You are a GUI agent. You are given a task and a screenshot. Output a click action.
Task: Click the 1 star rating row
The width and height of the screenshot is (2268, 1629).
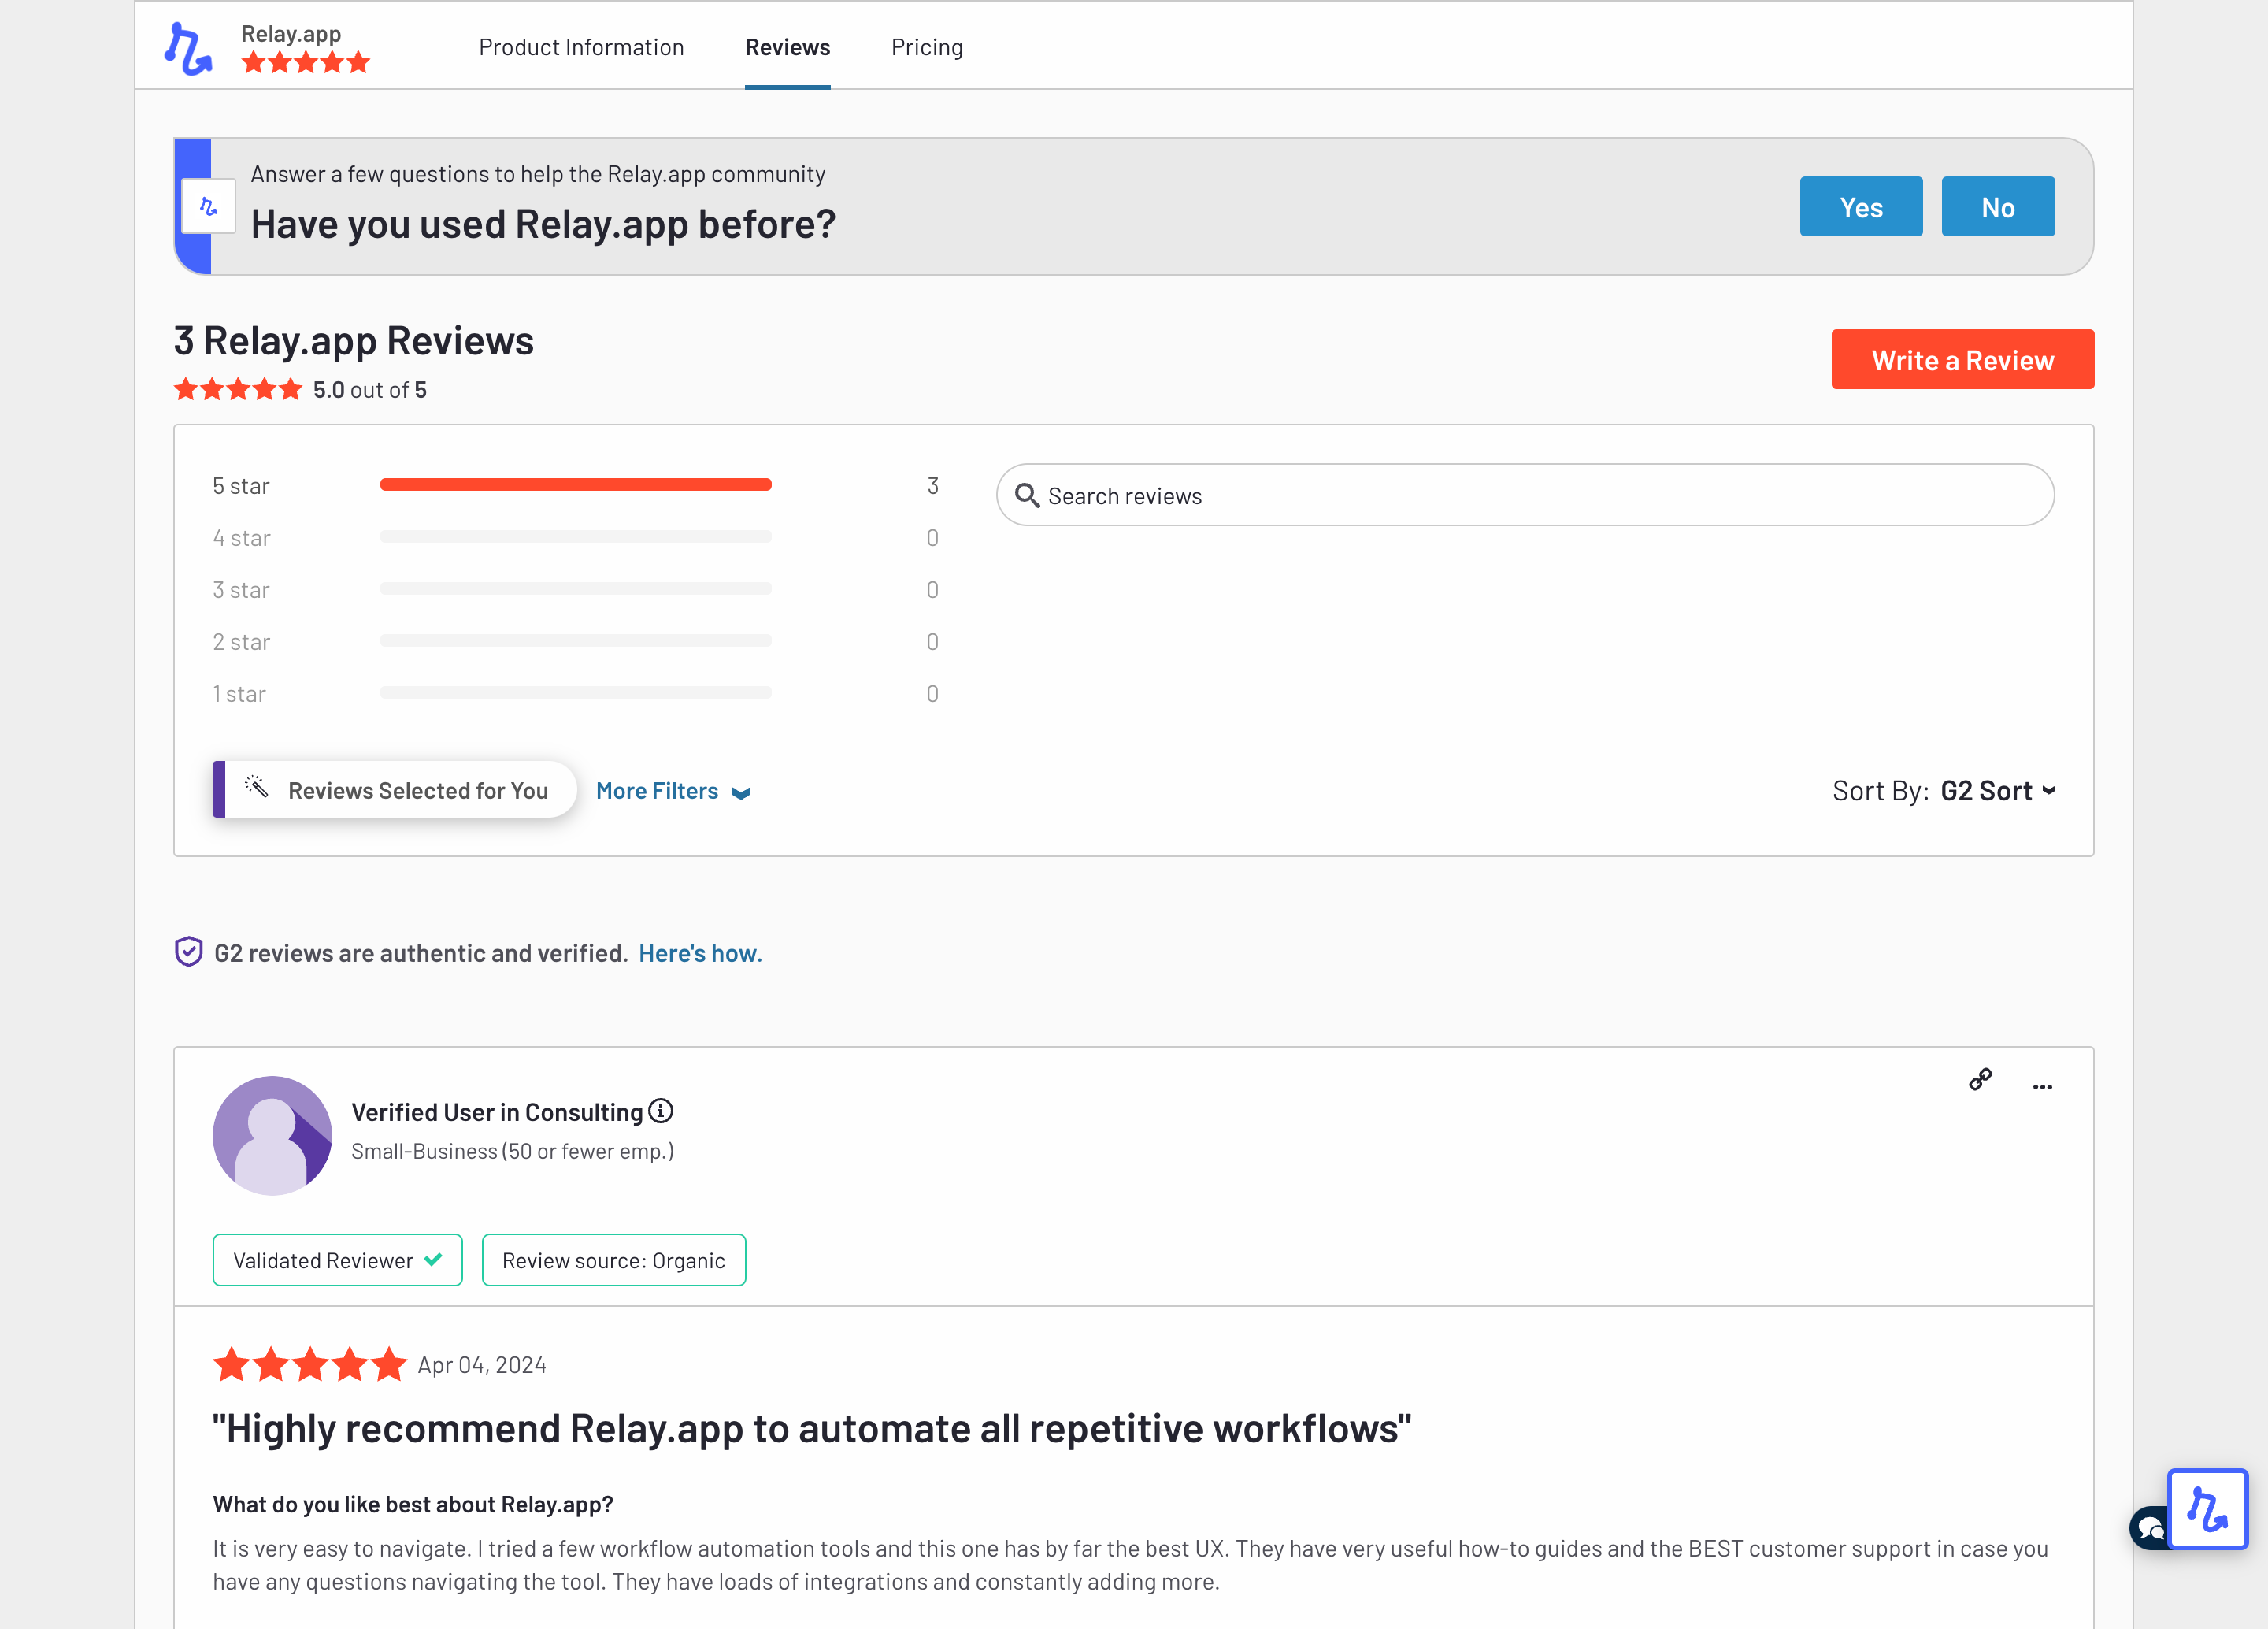[575, 693]
